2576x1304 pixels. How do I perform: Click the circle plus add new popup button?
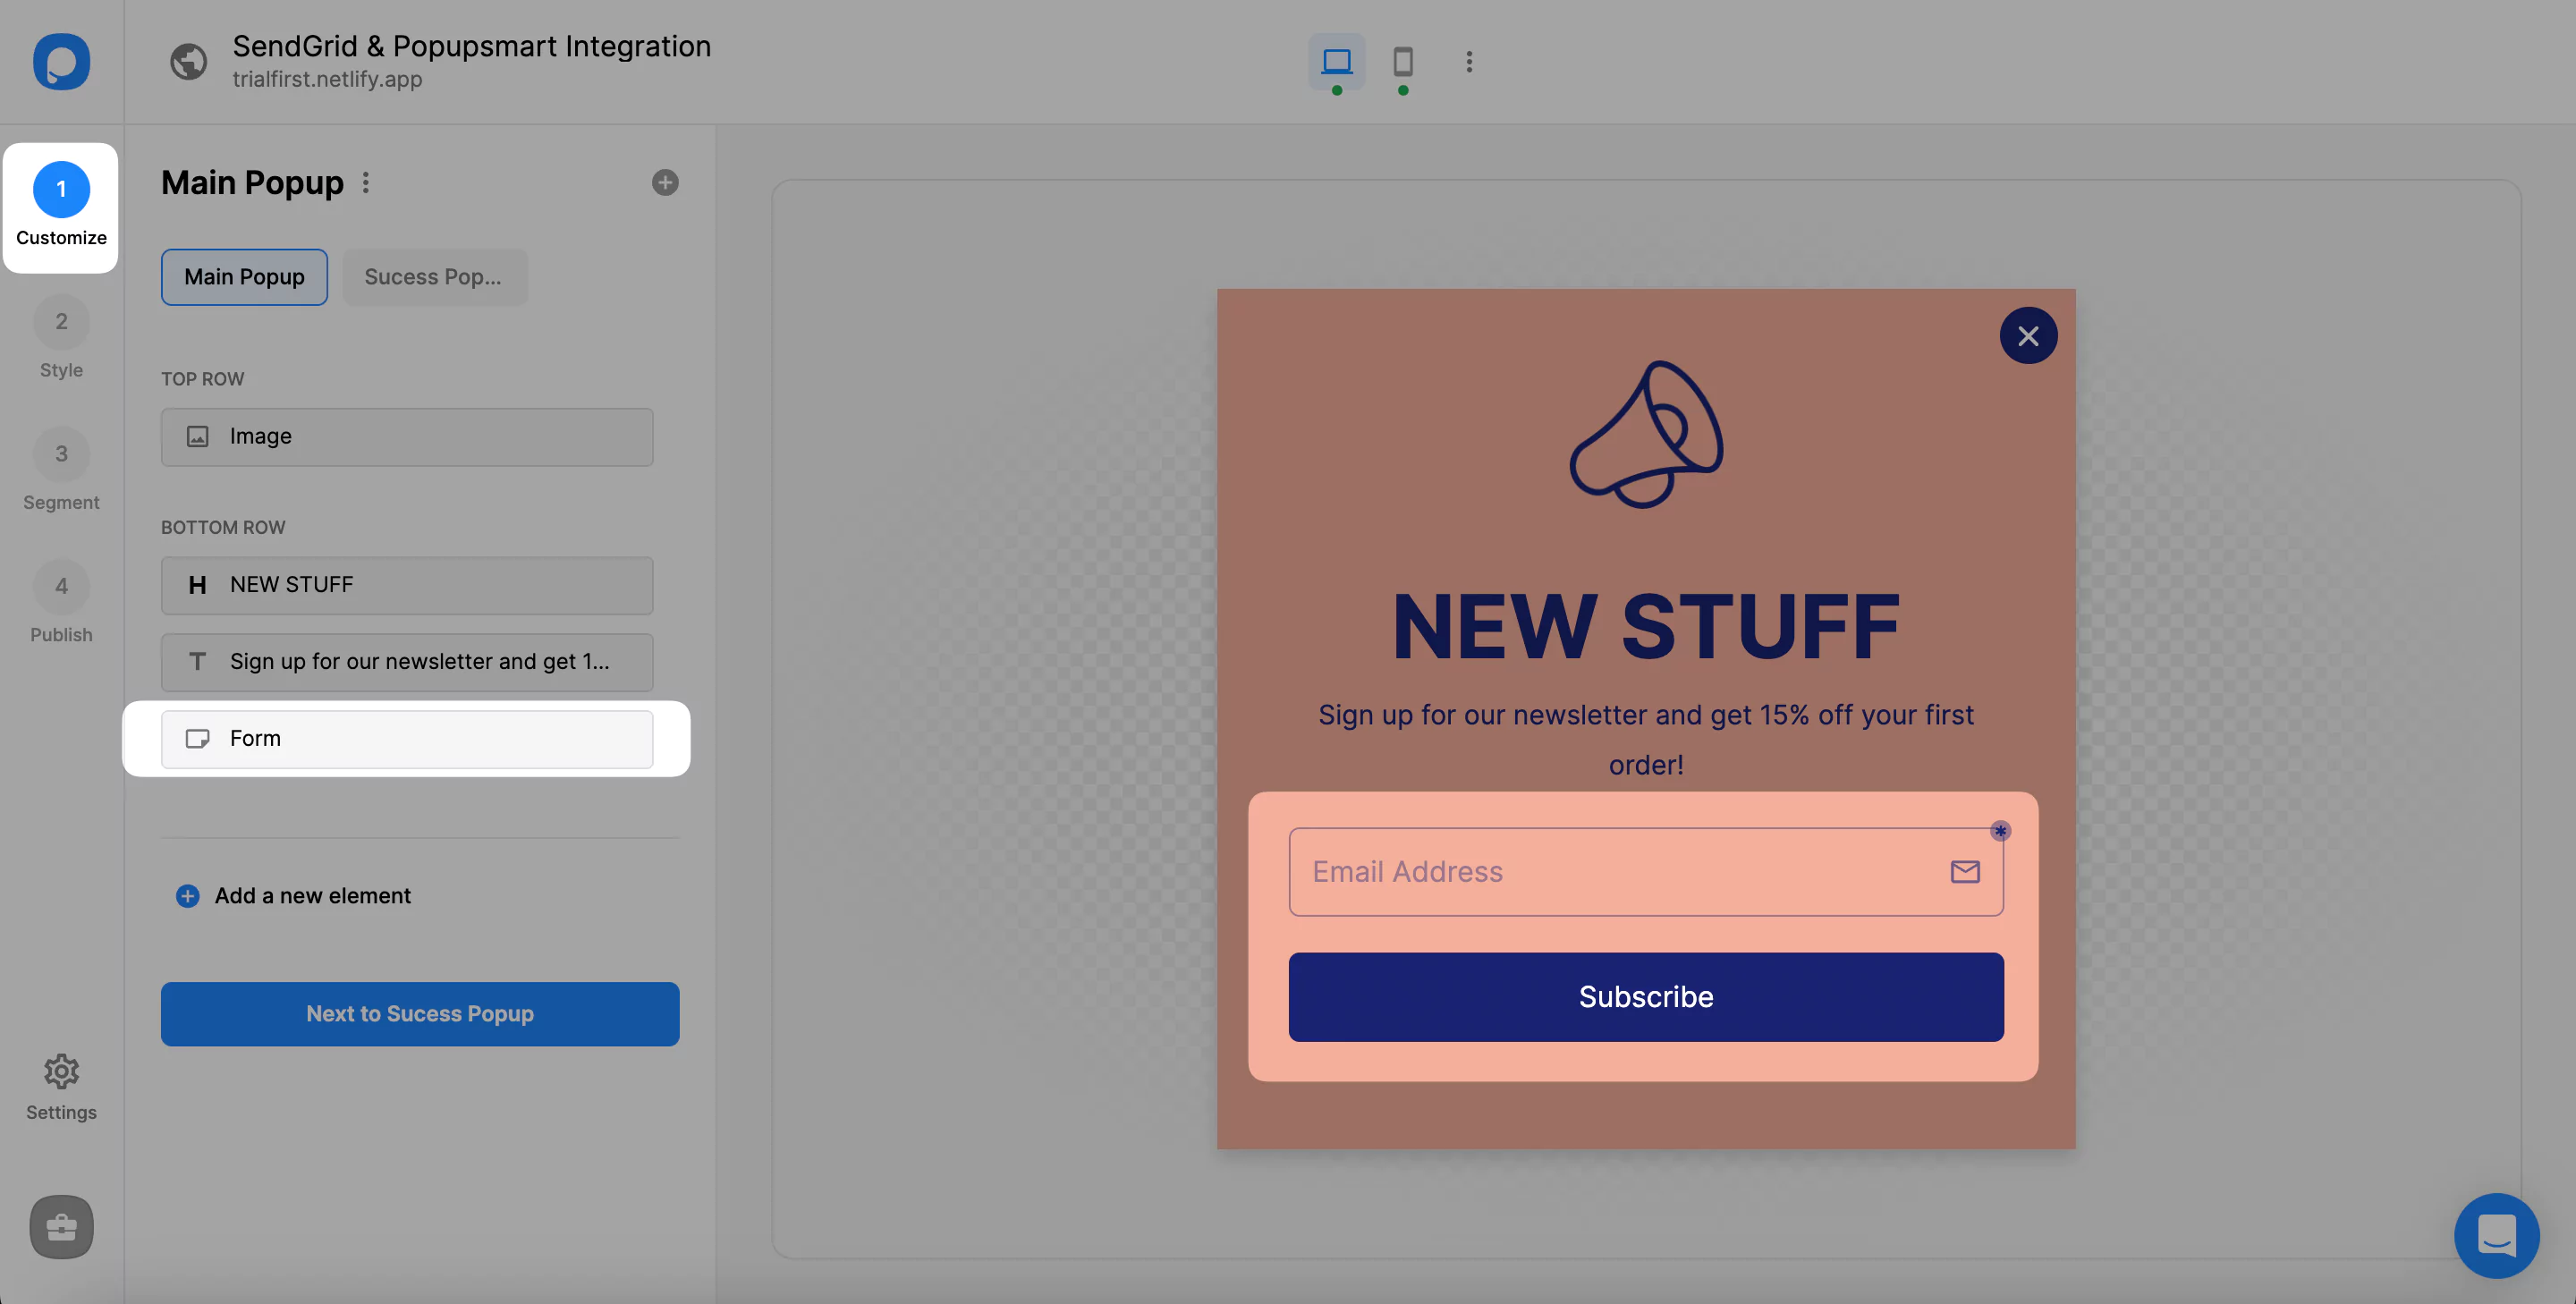coord(665,183)
